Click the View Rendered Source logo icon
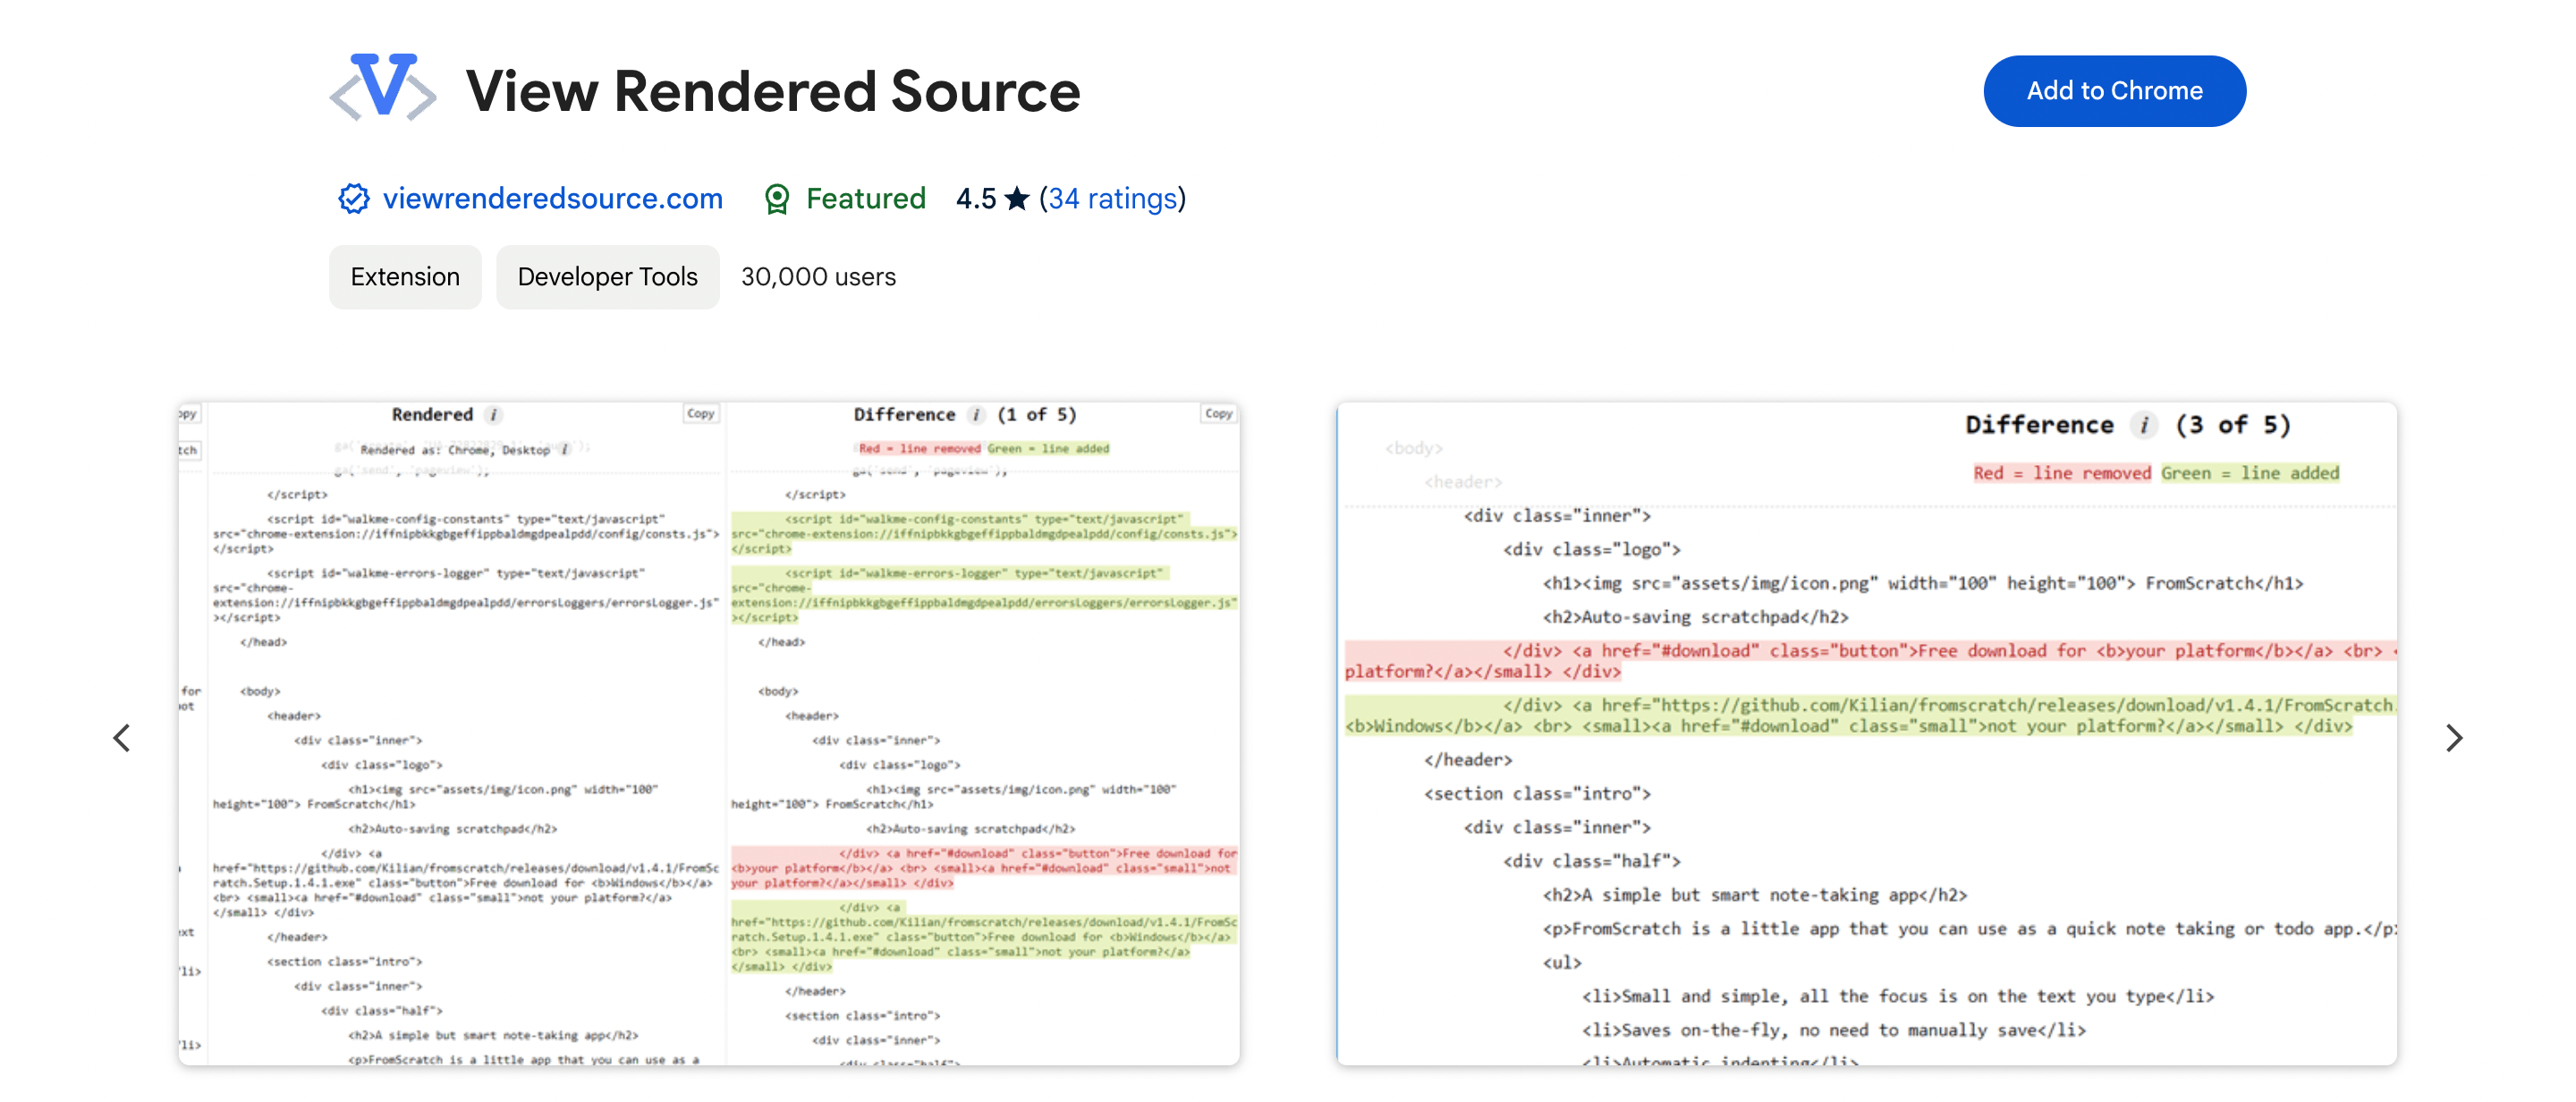The image size is (2576, 1102). point(383,88)
